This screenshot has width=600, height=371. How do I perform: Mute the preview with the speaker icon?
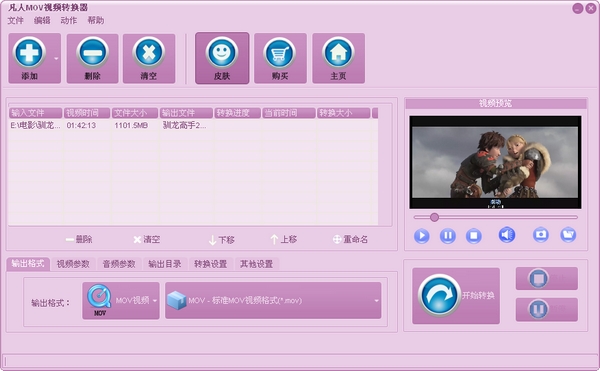(x=507, y=235)
